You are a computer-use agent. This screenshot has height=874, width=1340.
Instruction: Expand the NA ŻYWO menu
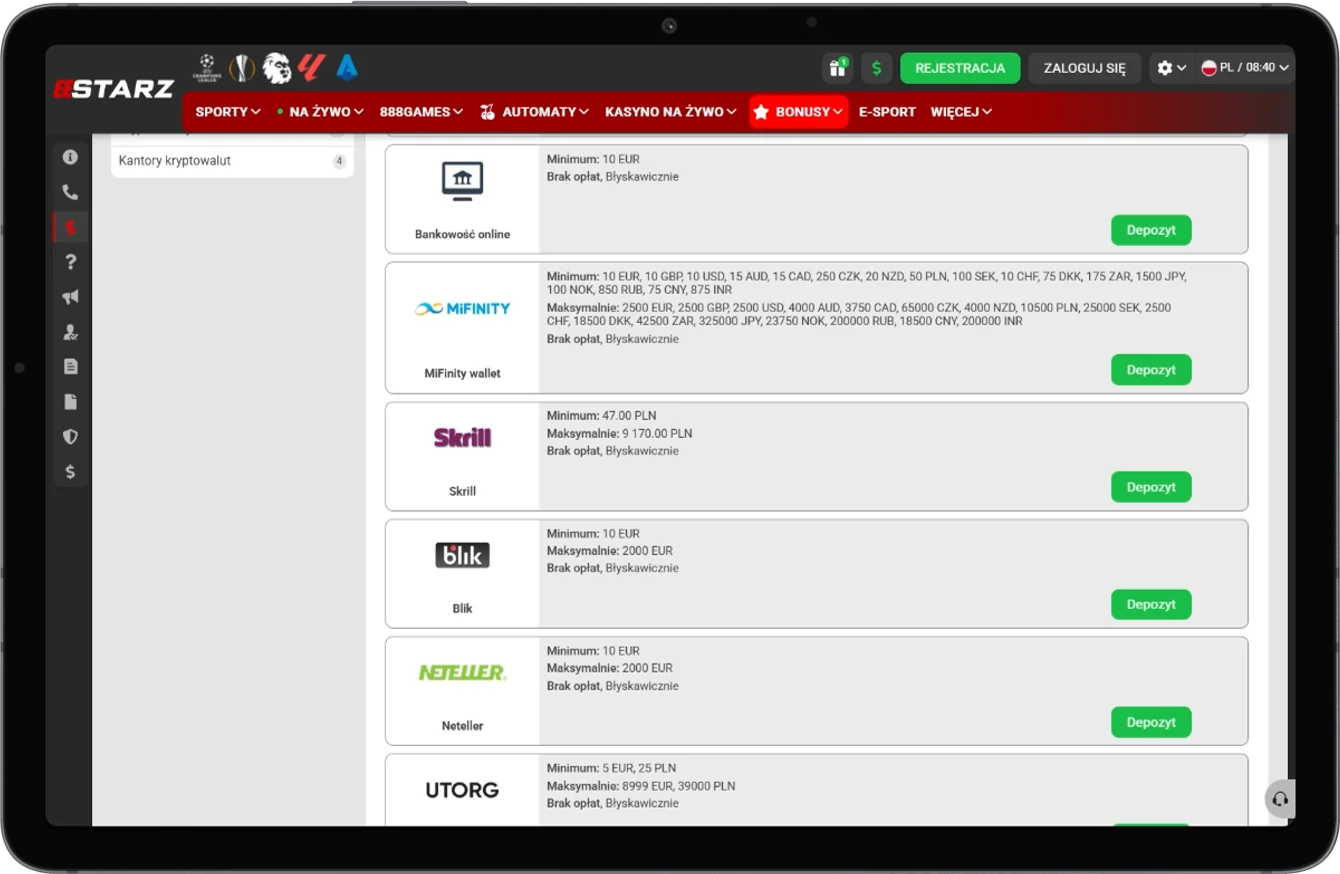(x=320, y=112)
